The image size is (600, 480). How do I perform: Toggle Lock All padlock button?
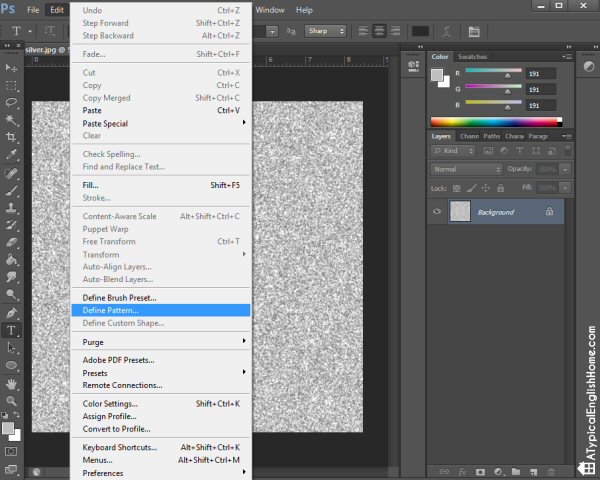500,188
